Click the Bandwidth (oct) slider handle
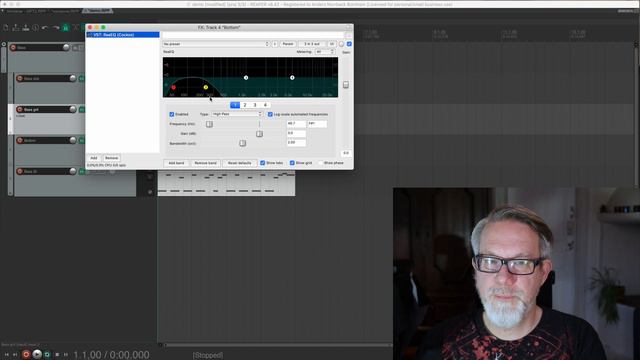The height and width of the screenshot is (360, 640). tap(242, 143)
